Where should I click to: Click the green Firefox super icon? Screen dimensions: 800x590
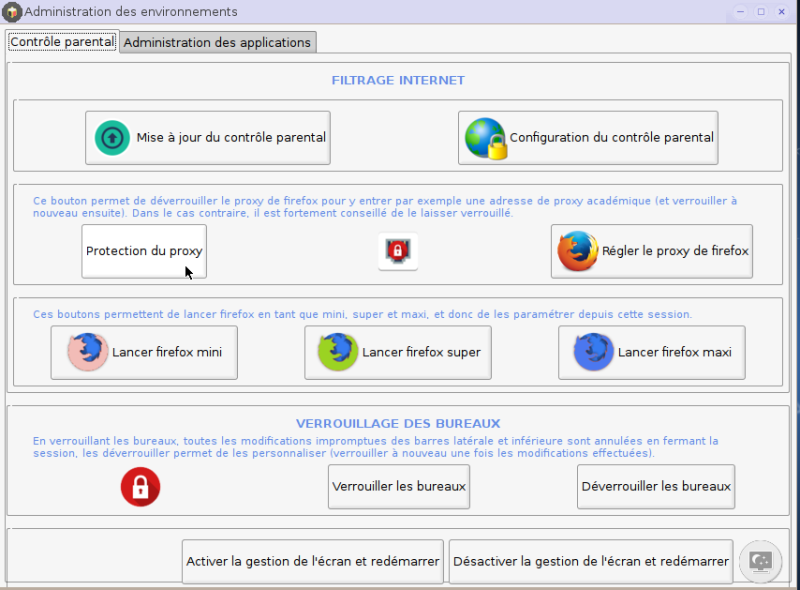[338, 352]
